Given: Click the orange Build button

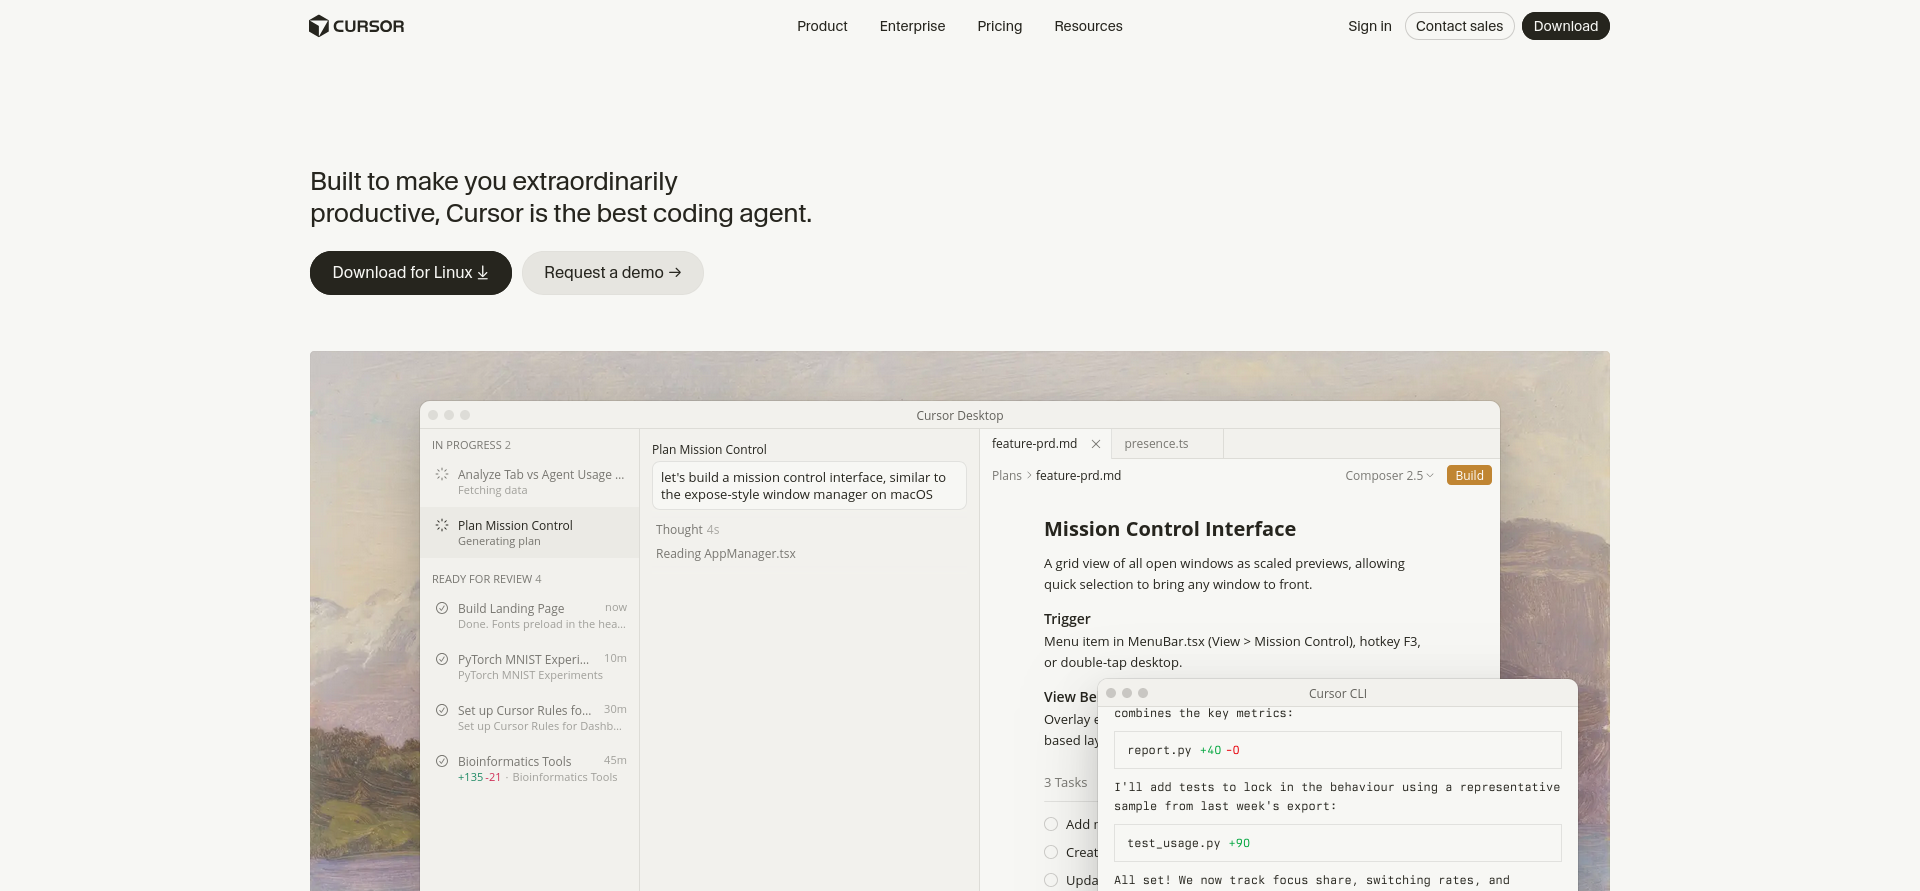Looking at the screenshot, I should click(1469, 476).
